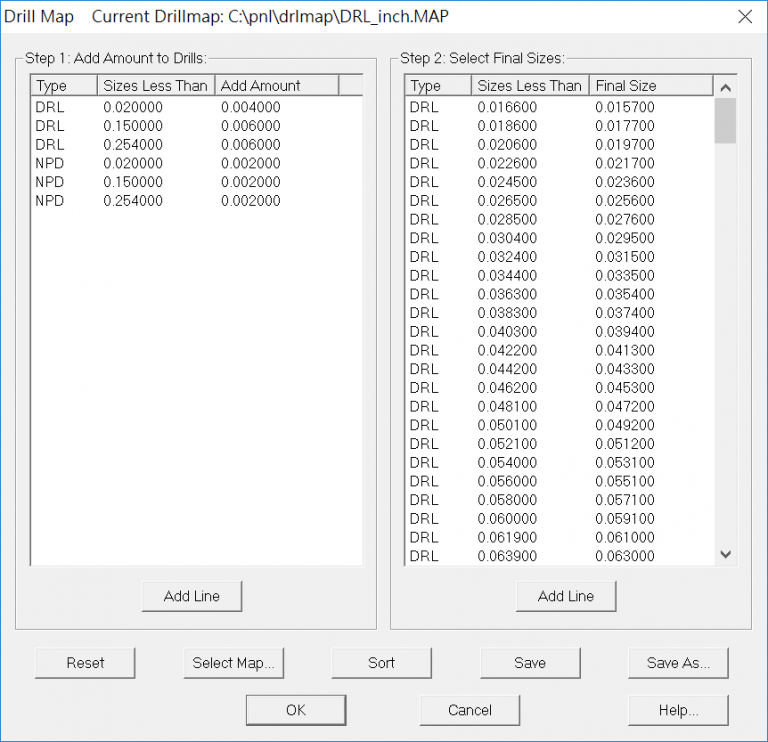Screen dimensions: 768x742
Task: Click Sizes Less Than value 0.016600
Action: [507, 107]
